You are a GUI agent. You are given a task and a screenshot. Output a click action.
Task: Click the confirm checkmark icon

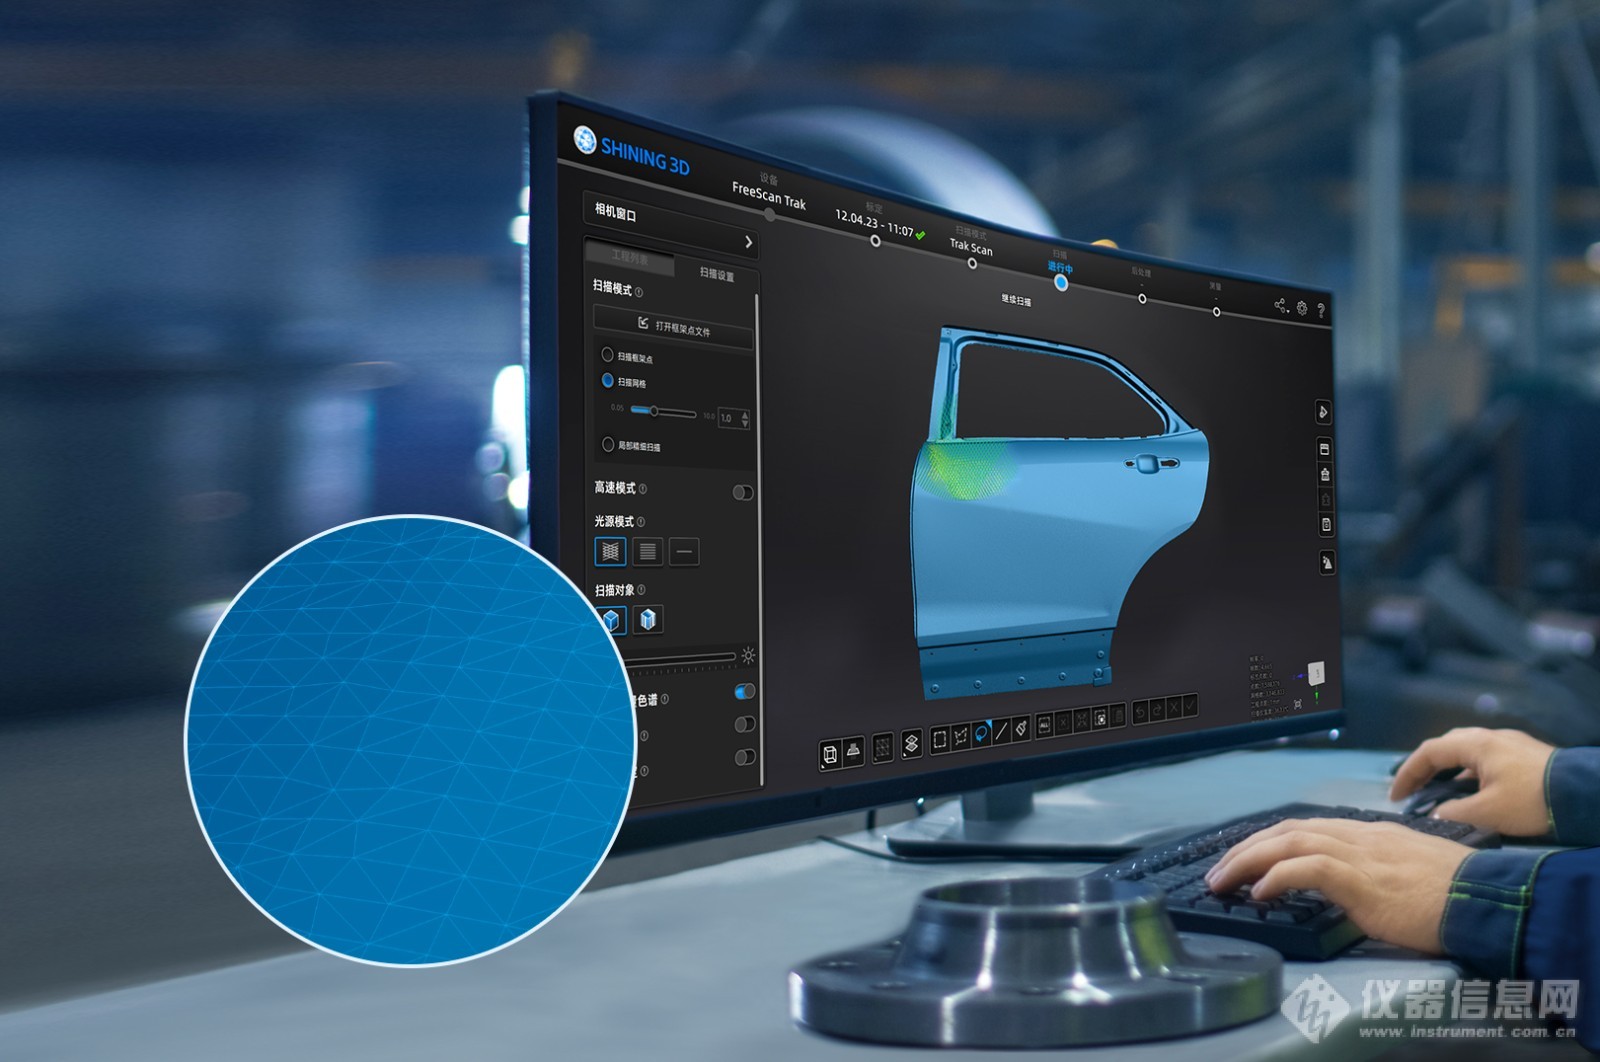click(1190, 706)
